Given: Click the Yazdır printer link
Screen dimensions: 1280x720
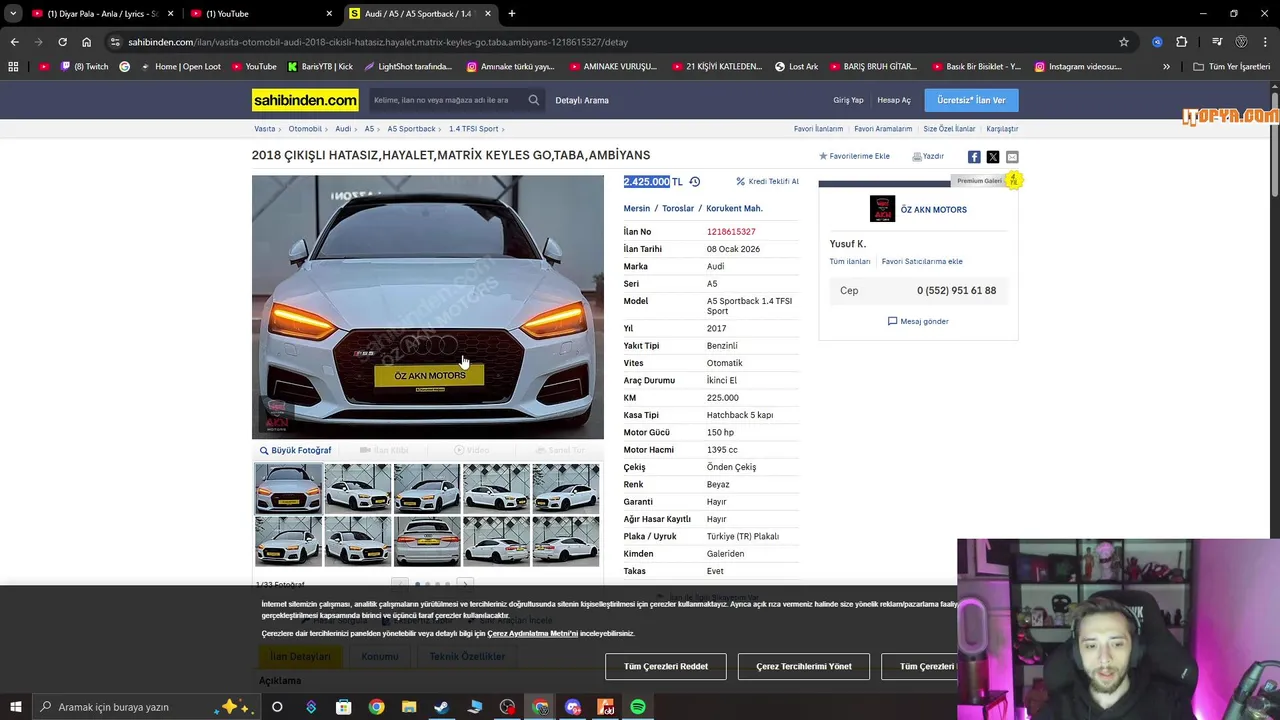Looking at the screenshot, I should pyautogui.click(x=928, y=156).
